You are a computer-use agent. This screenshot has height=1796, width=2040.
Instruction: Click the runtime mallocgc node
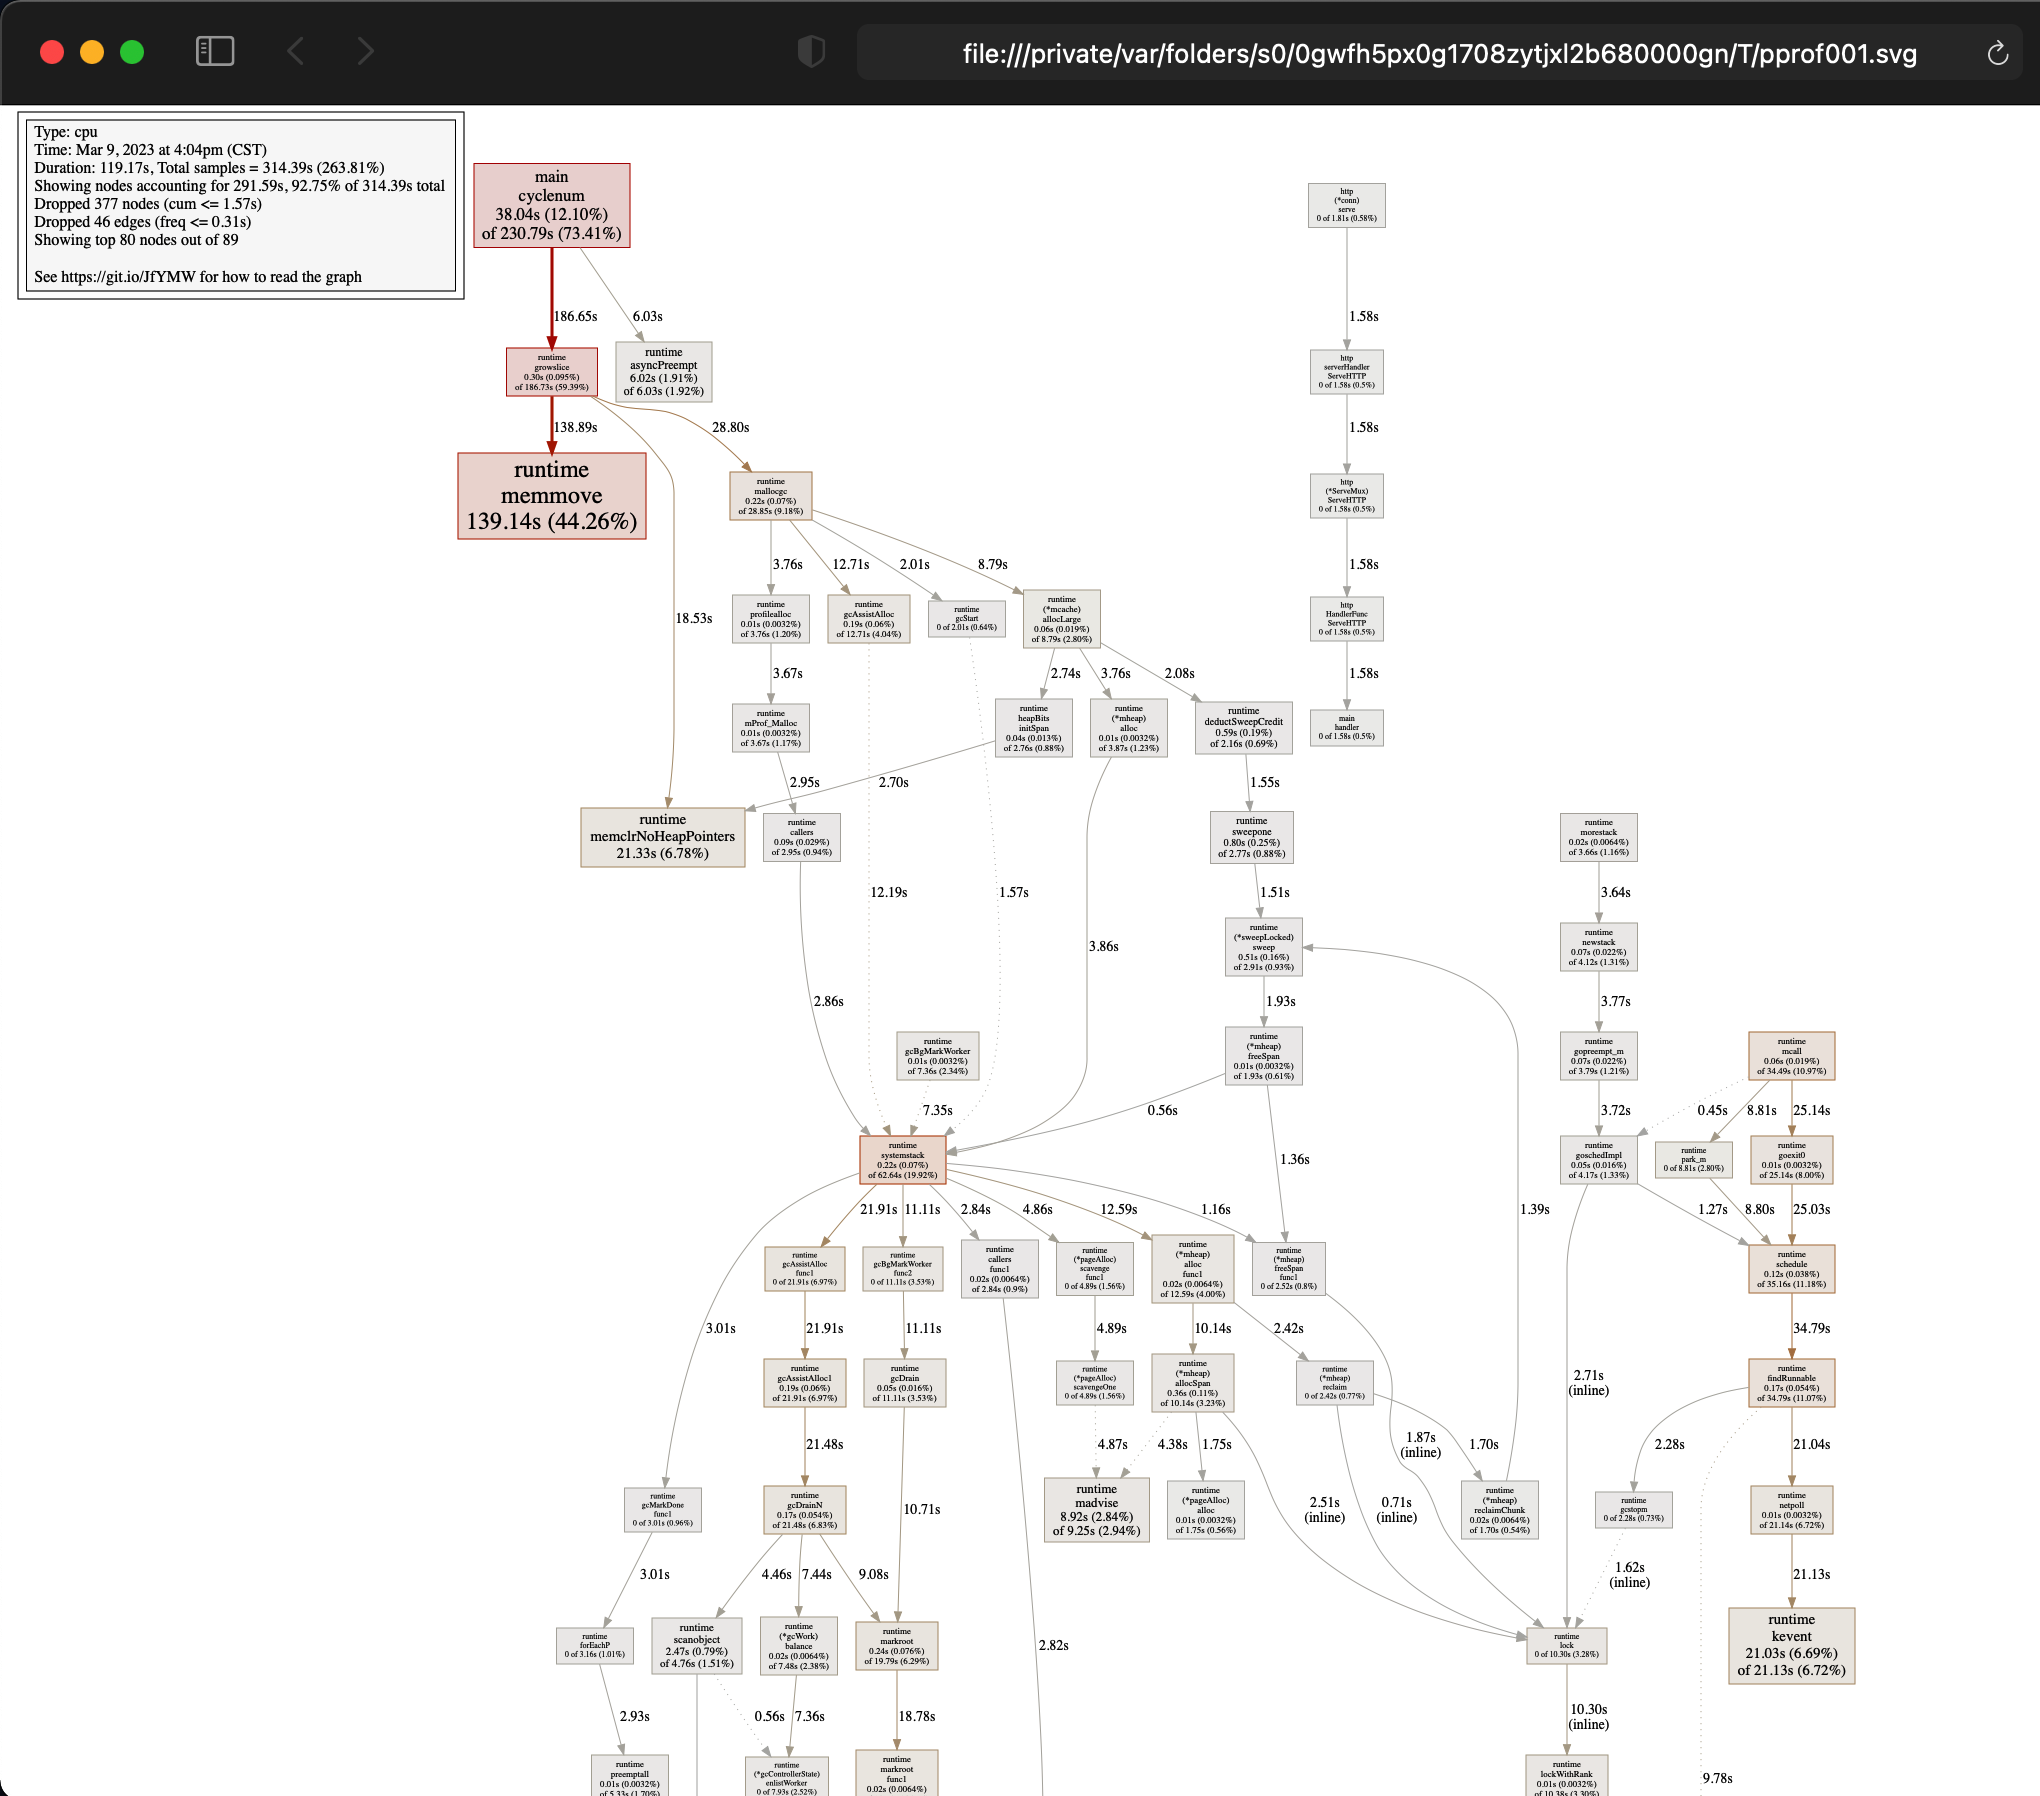click(x=770, y=496)
